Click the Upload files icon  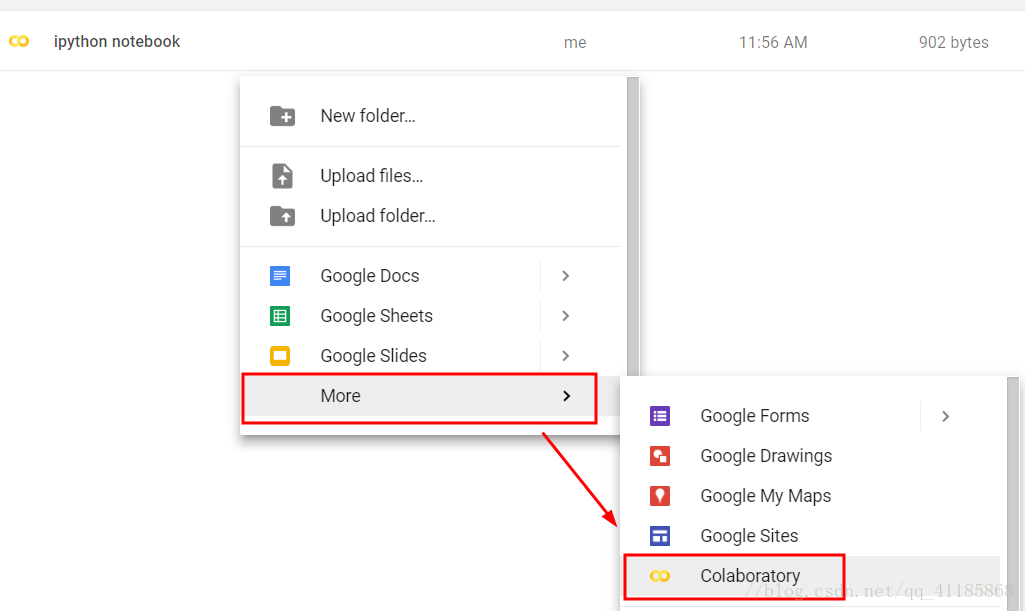click(x=282, y=176)
